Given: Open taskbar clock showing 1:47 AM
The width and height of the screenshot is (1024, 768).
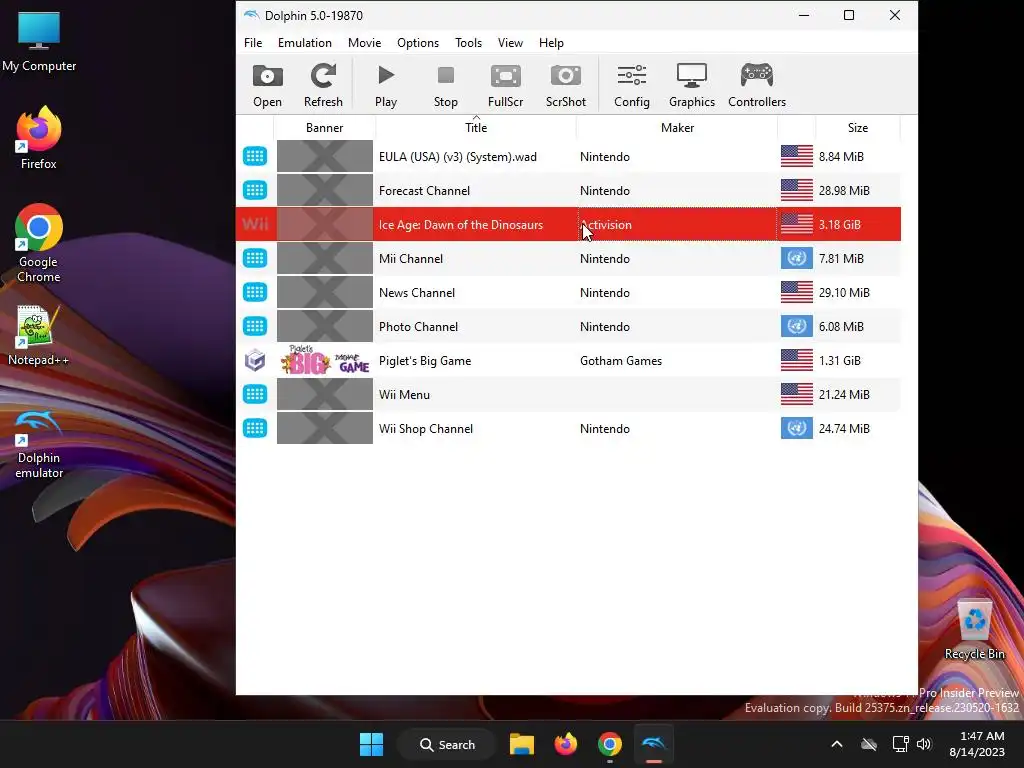Looking at the screenshot, I should tap(977, 744).
